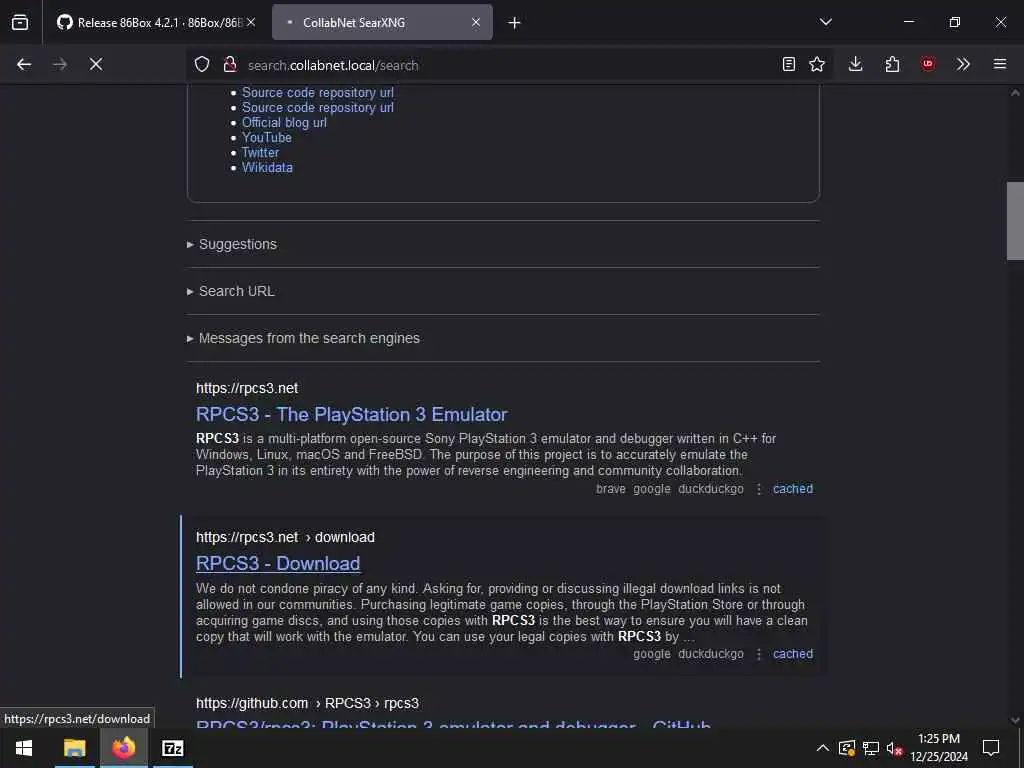Click the forward navigation arrow
This screenshot has width=1024, height=768.
[59, 64]
